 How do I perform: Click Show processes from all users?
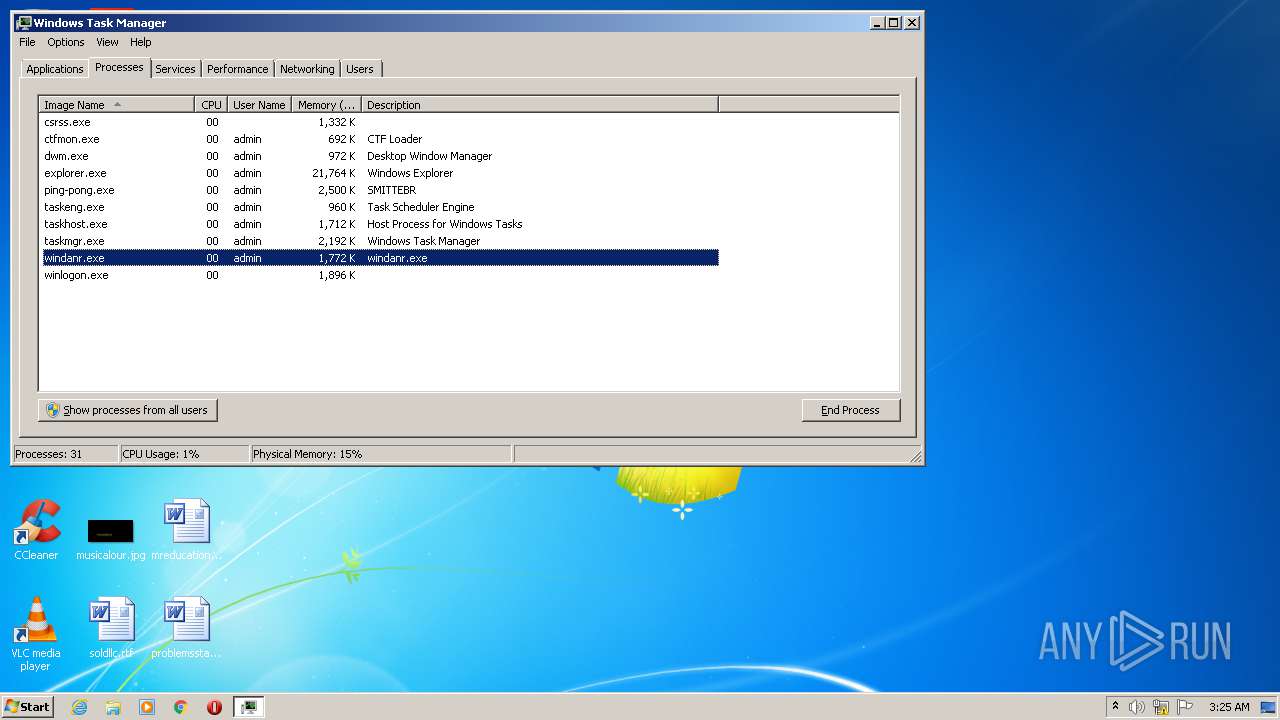point(128,410)
